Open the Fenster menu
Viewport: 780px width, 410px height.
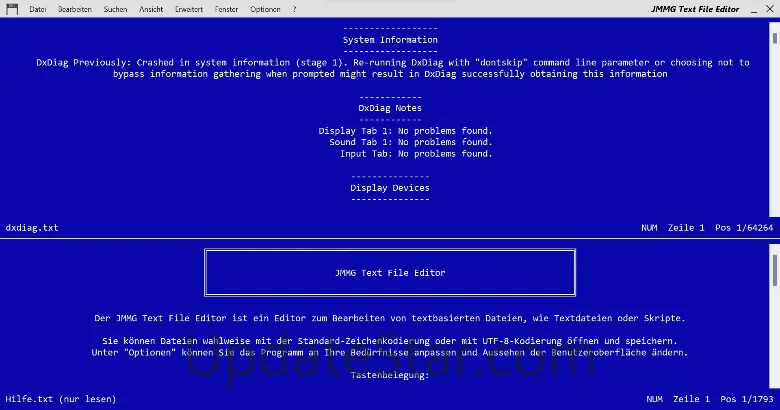tap(226, 9)
